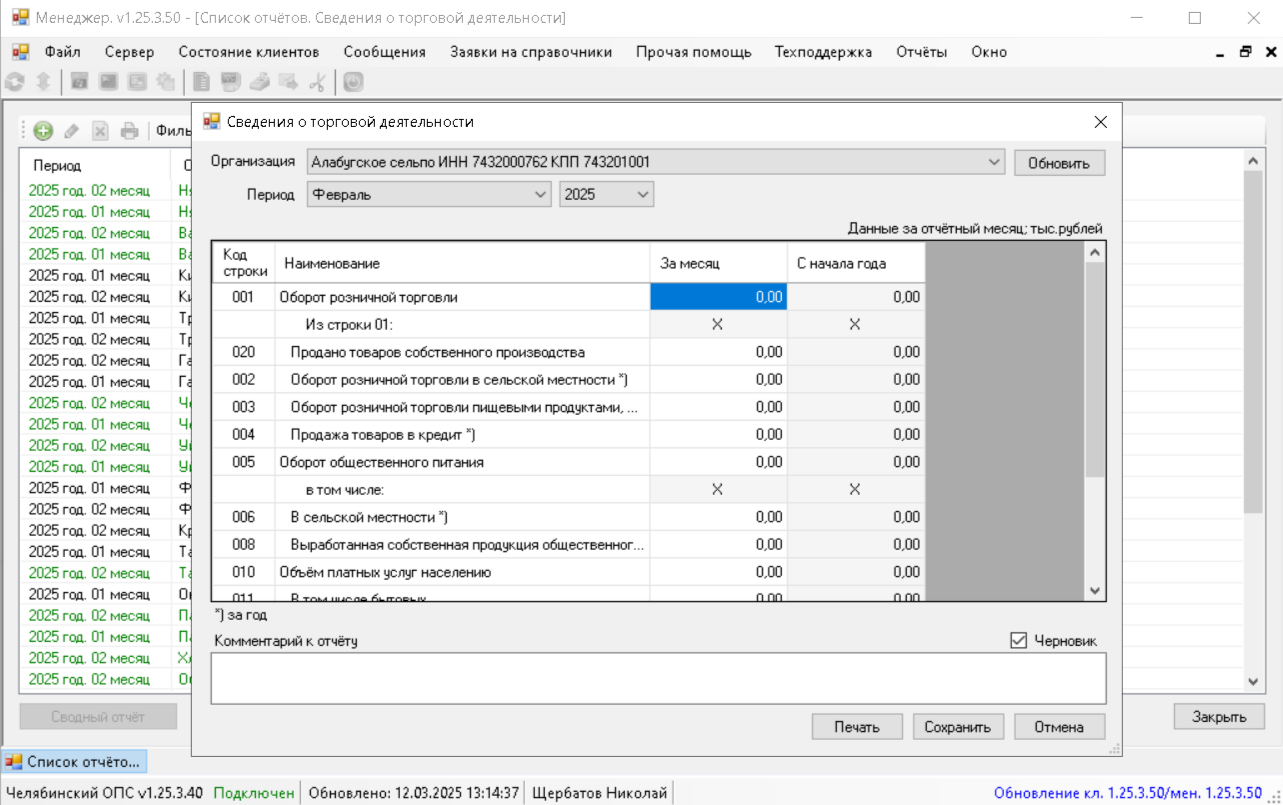
Task: Open the Сообщения menu
Action: 384,52
